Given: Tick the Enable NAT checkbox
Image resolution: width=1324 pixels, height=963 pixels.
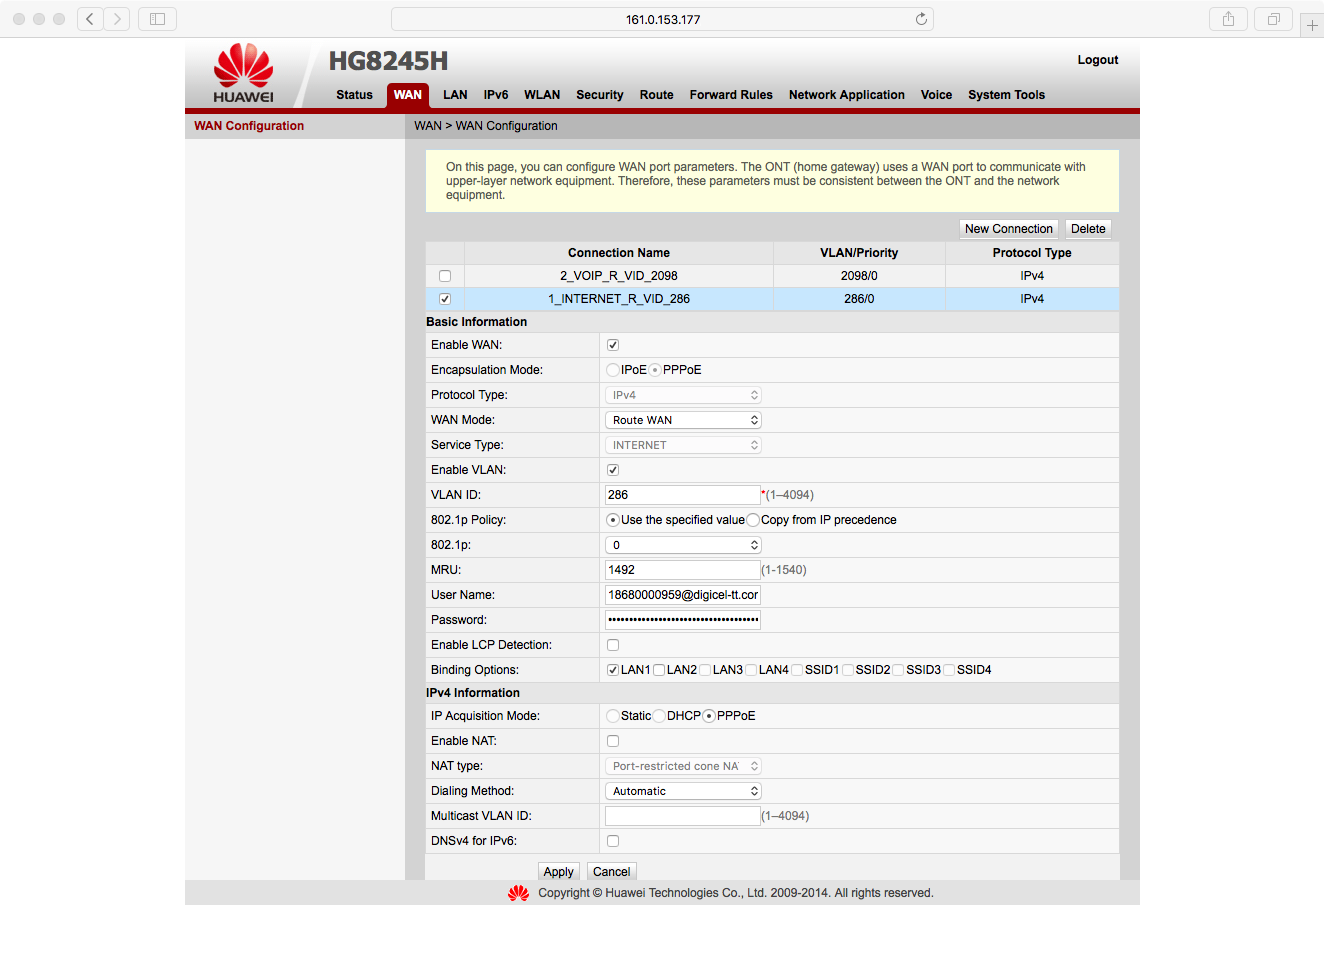Looking at the screenshot, I should click(x=613, y=741).
